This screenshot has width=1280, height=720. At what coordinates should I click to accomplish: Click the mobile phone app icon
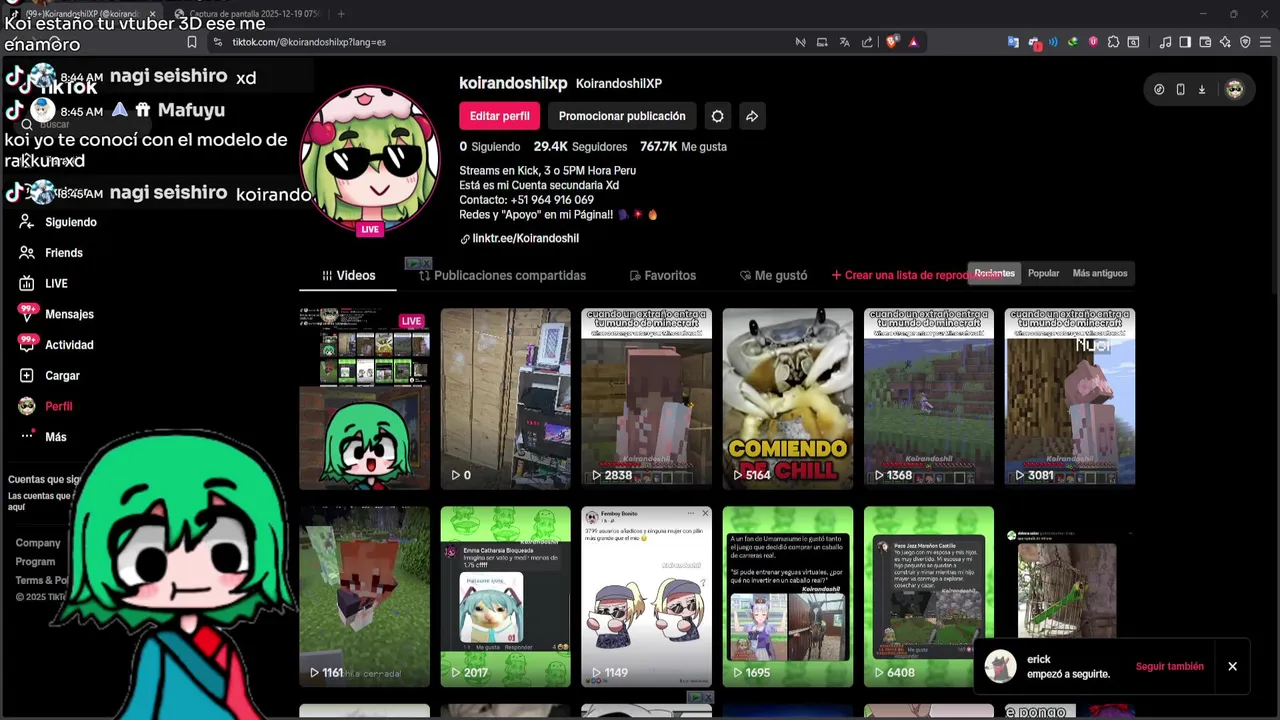pyautogui.click(x=1180, y=90)
